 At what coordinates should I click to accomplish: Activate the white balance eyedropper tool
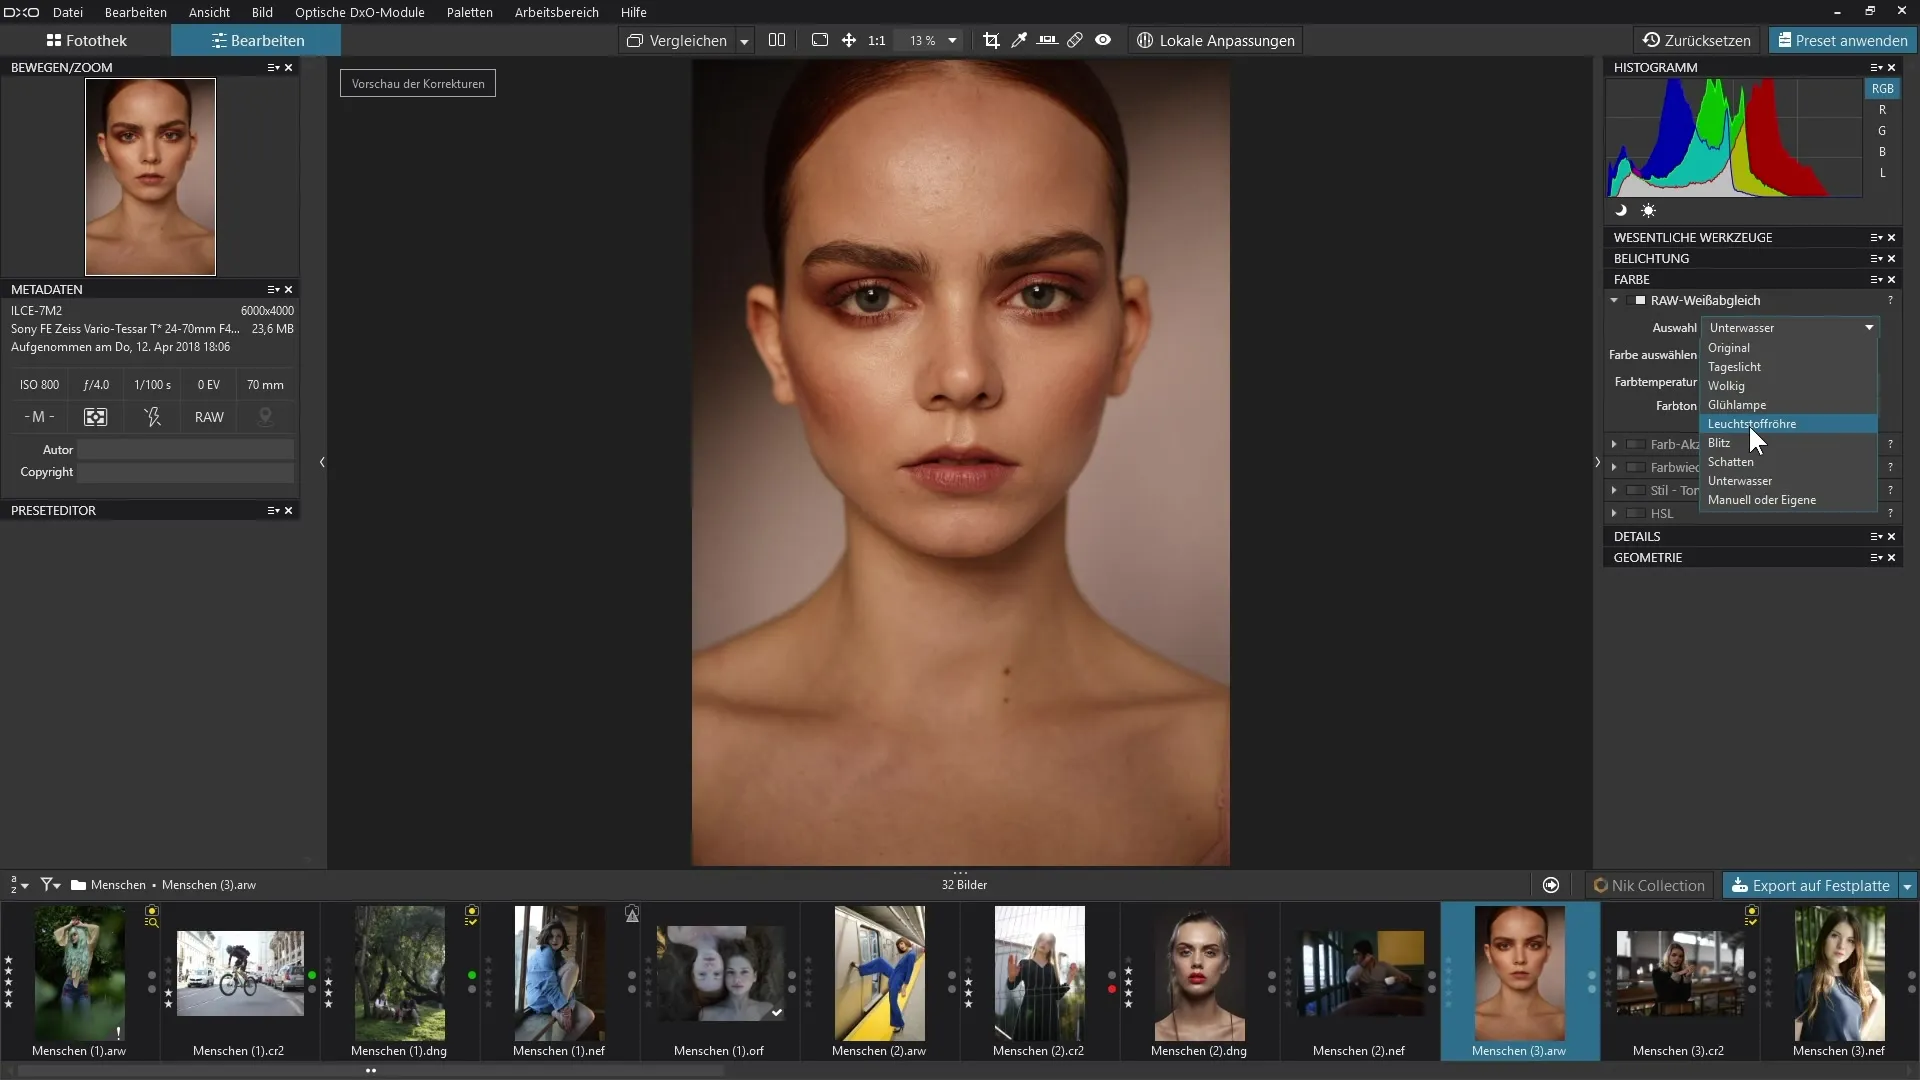1019,40
